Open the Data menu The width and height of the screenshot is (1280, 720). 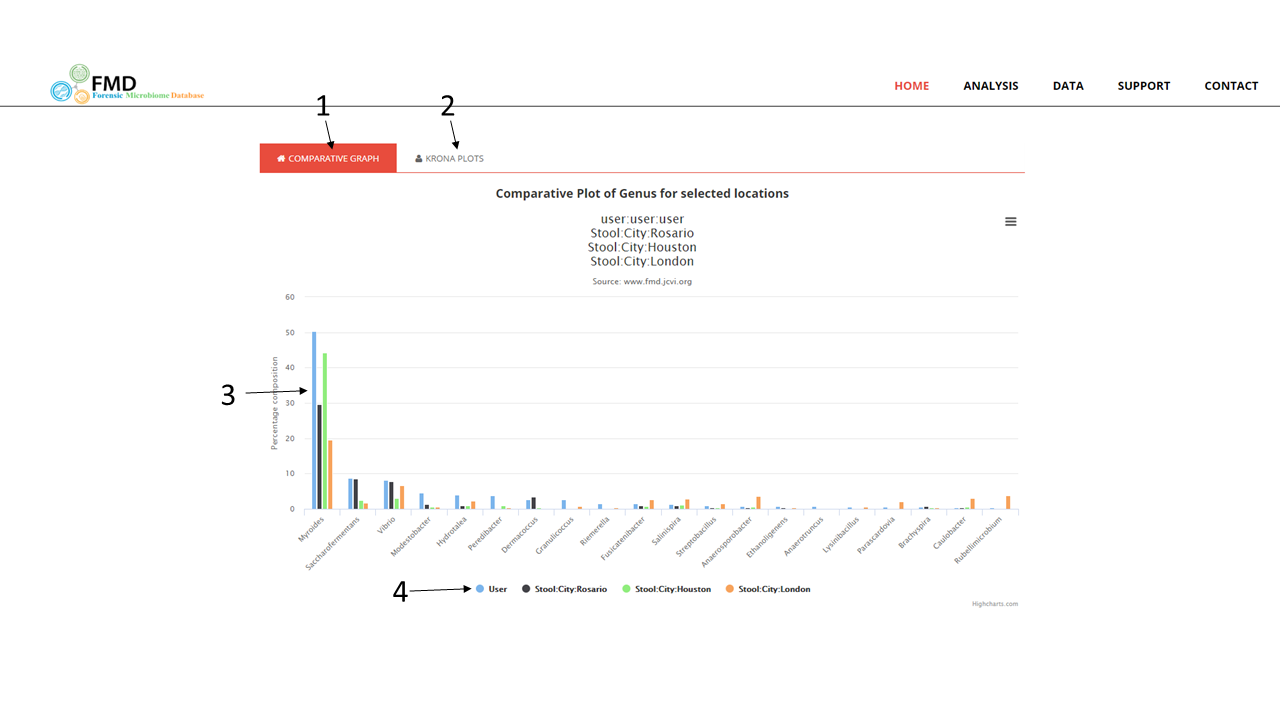click(x=1068, y=86)
